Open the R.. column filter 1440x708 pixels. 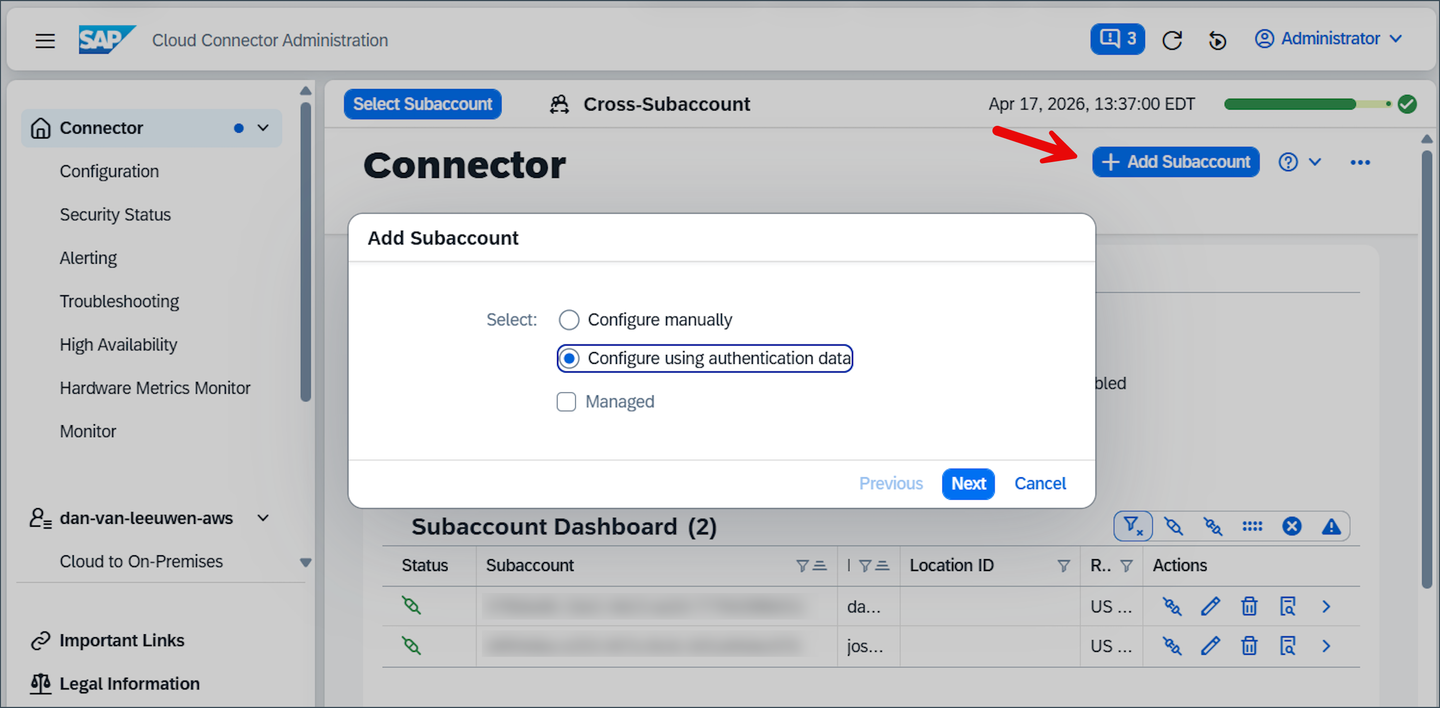click(1126, 566)
